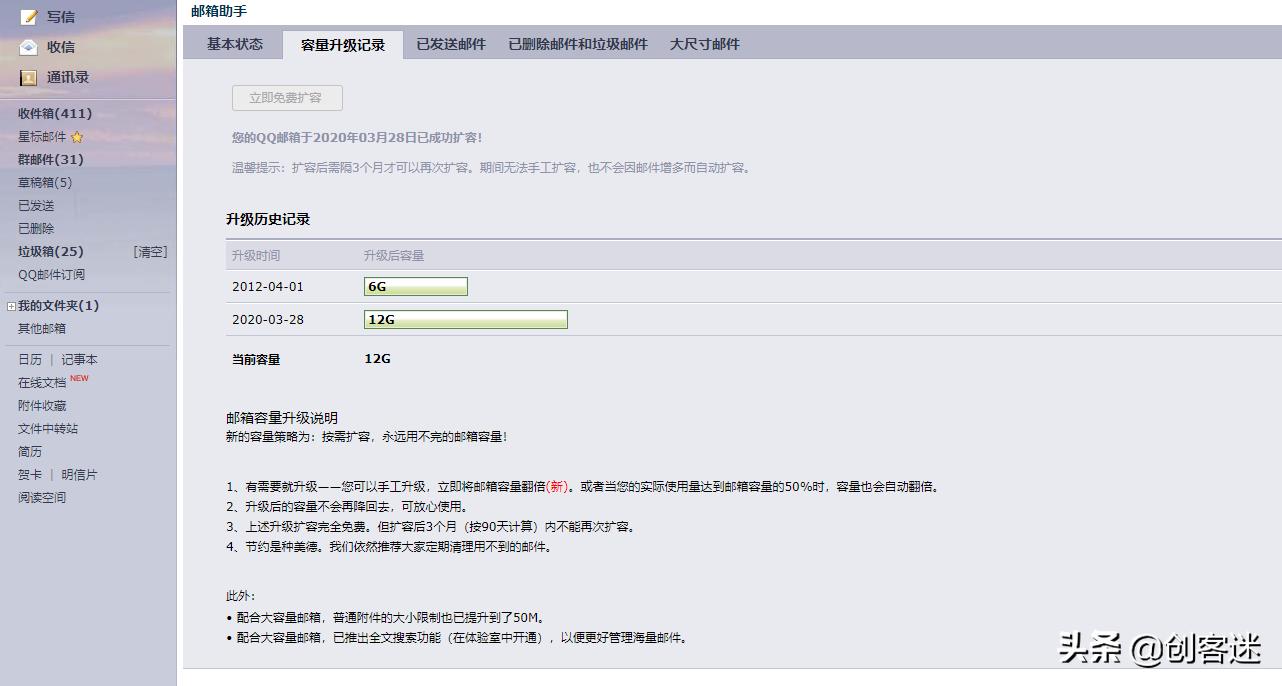Expand the 我的文件夹 folder tree
The image size is (1282, 686).
(11, 305)
